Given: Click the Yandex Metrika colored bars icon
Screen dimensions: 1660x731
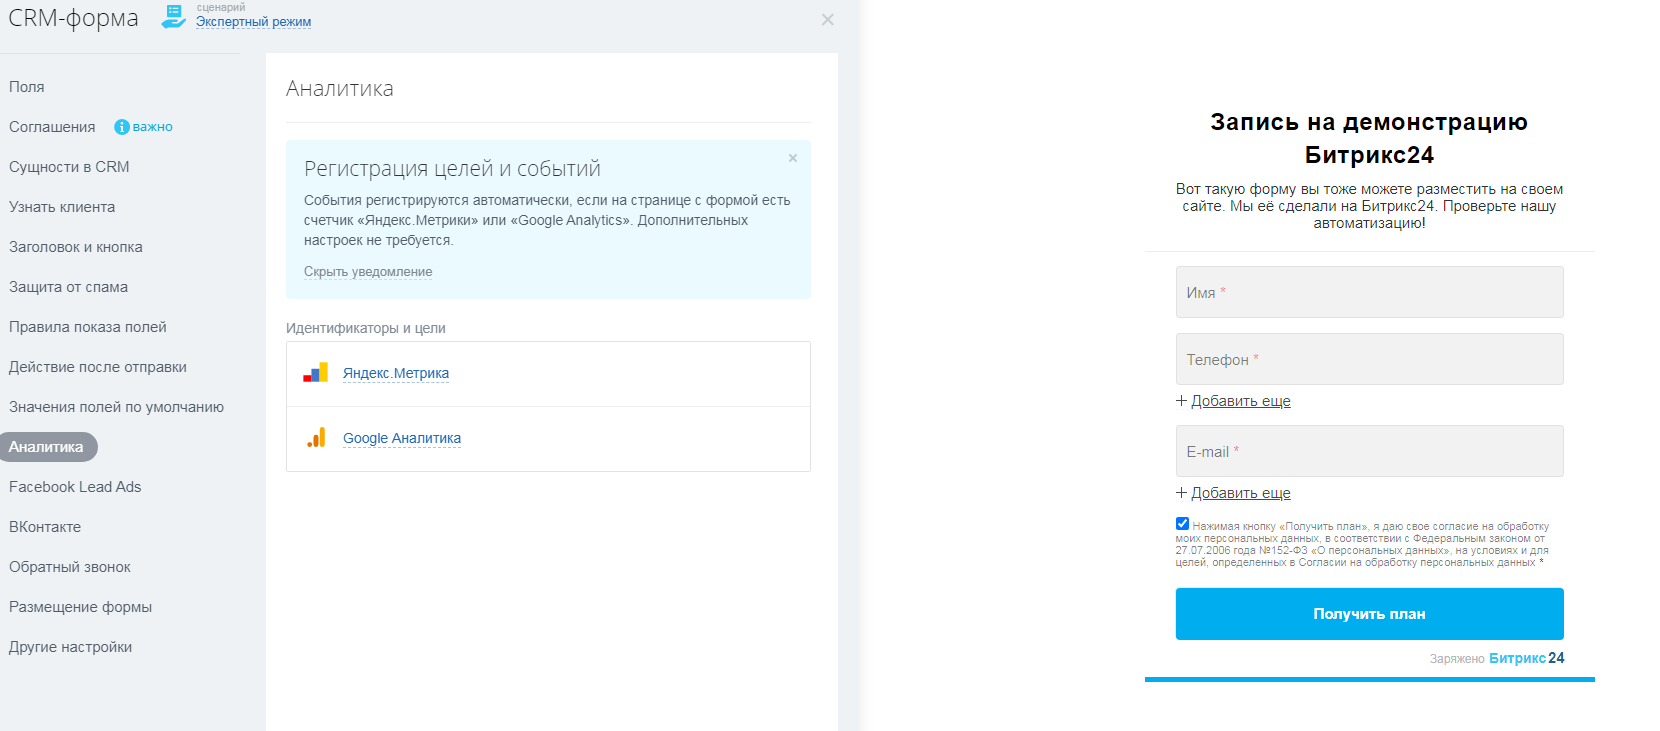Looking at the screenshot, I should 315,373.
